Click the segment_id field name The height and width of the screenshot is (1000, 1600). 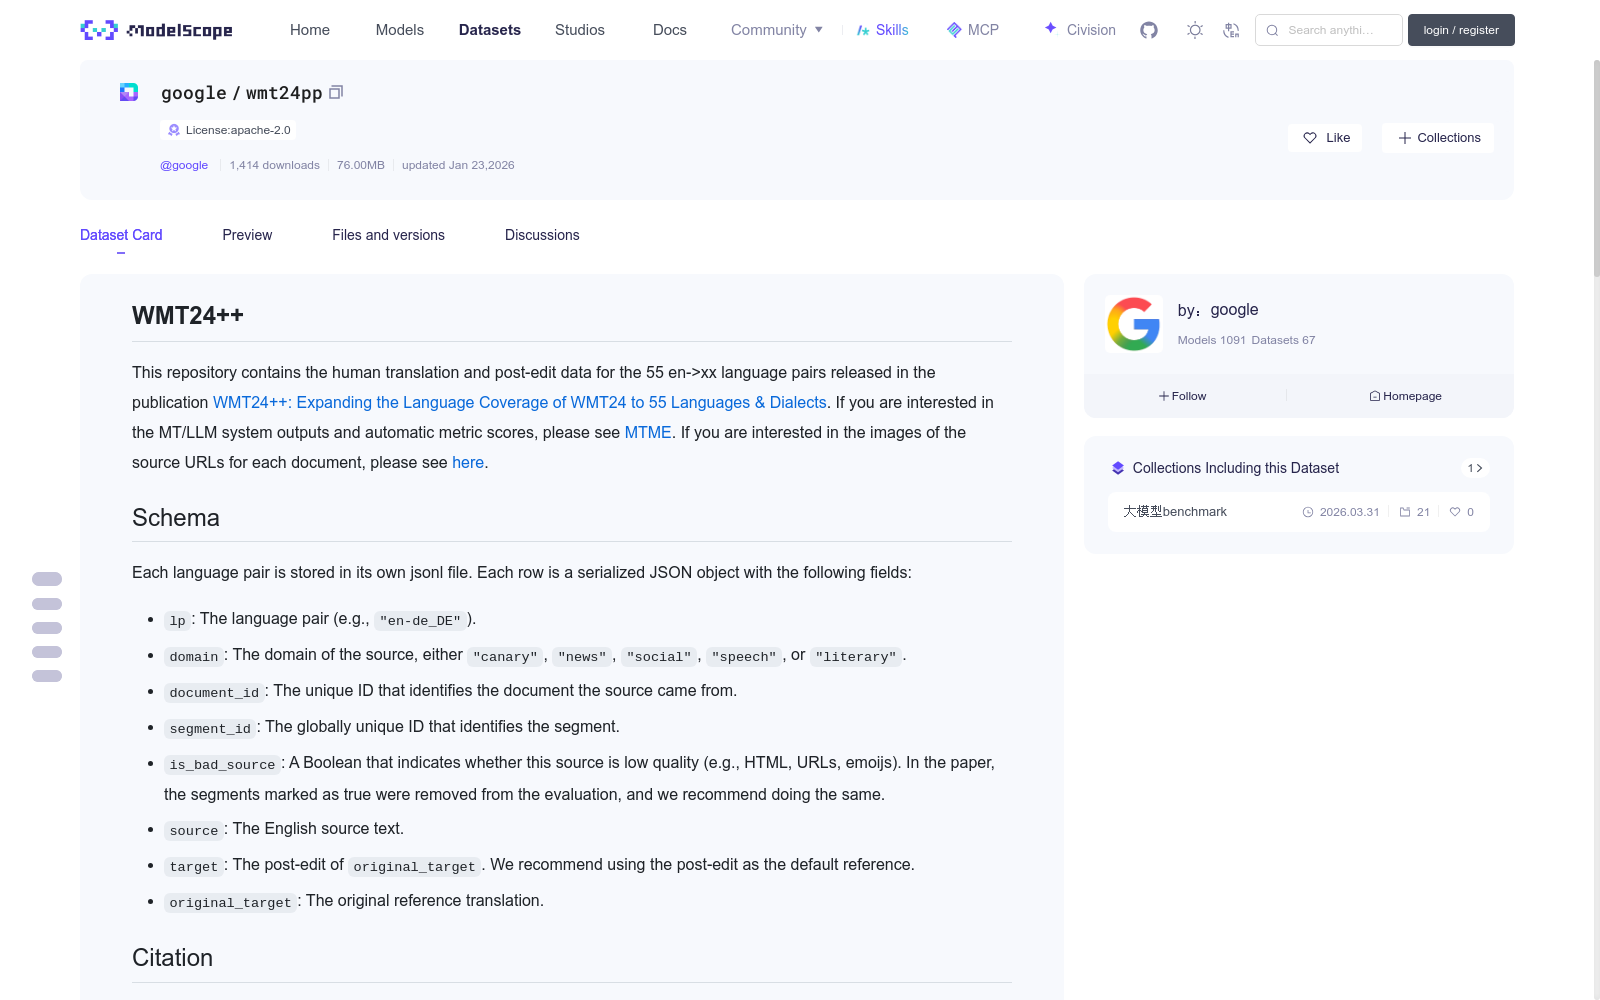tap(210, 728)
